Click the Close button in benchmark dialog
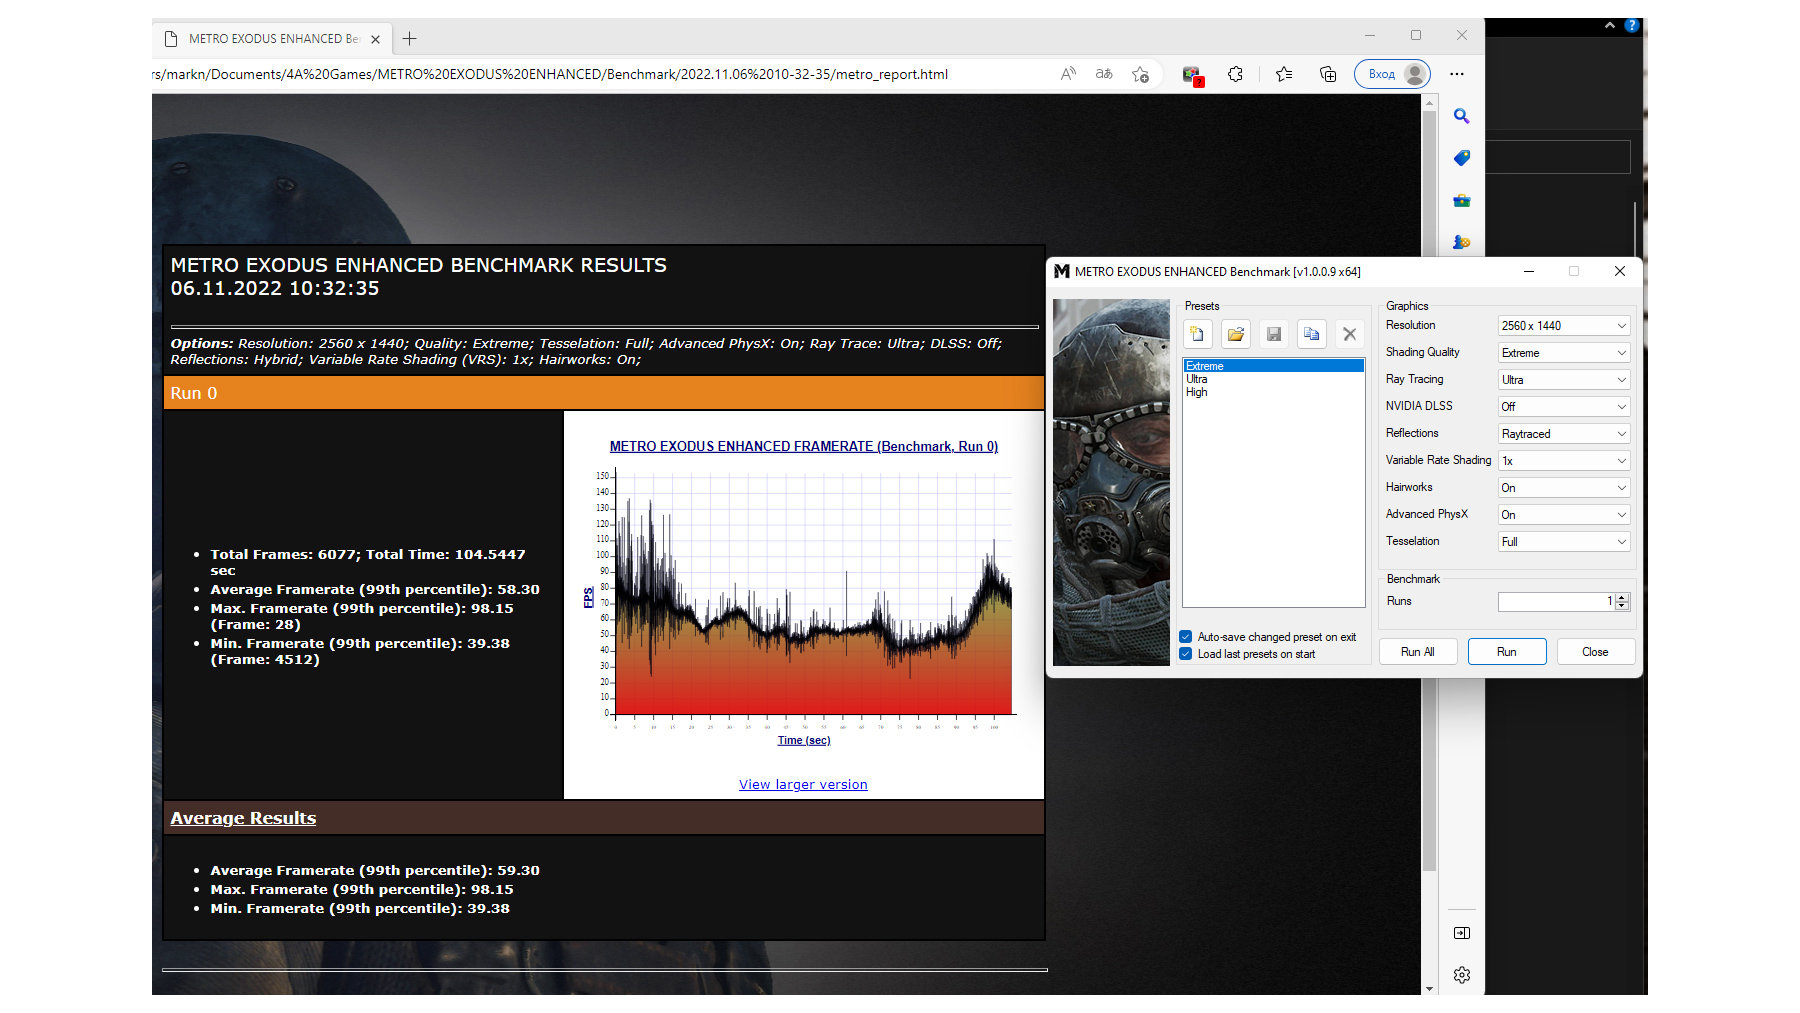Image resolution: width=1800 pixels, height=1013 pixels. (x=1596, y=652)
